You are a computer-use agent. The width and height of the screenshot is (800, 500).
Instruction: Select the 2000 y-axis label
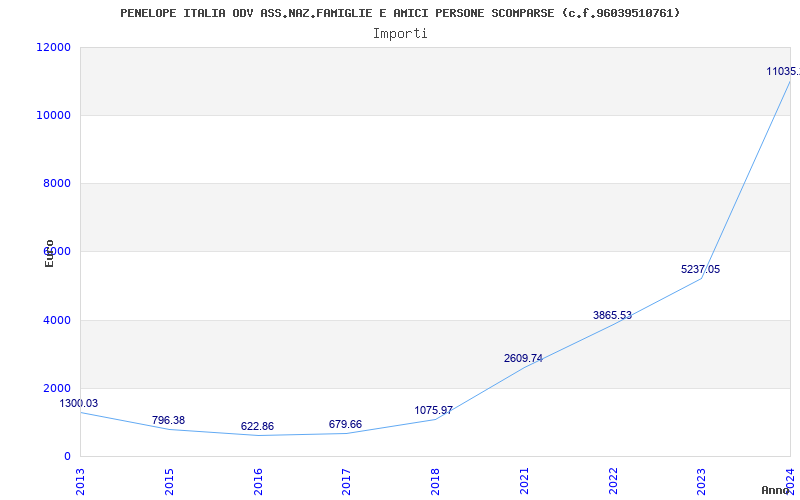tap(54, 389)
